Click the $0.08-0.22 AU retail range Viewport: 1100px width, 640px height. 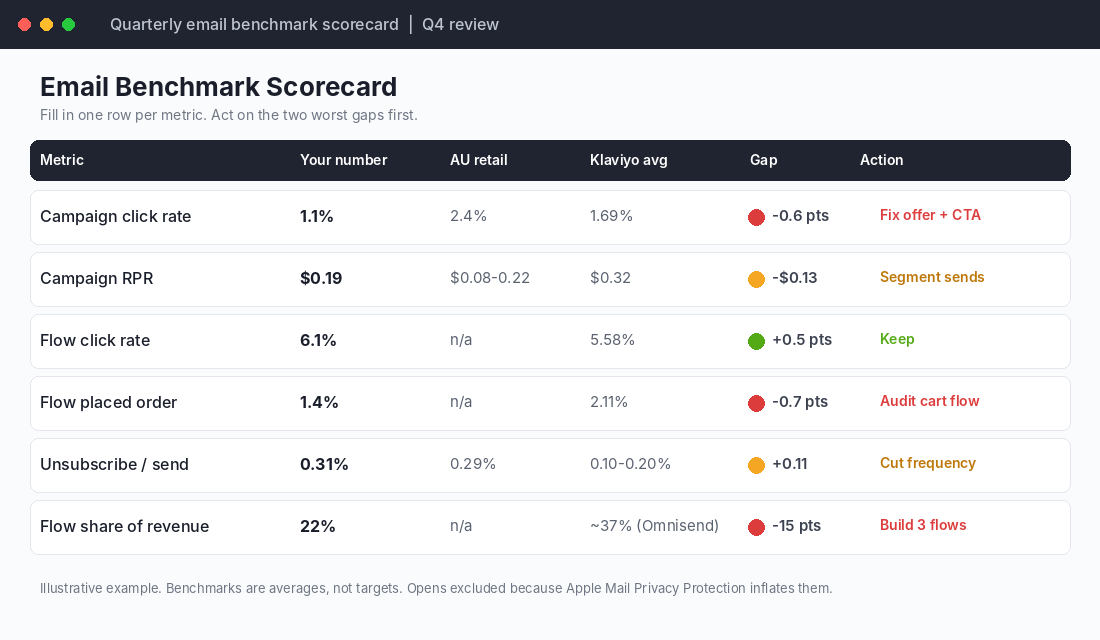(490, 278)
